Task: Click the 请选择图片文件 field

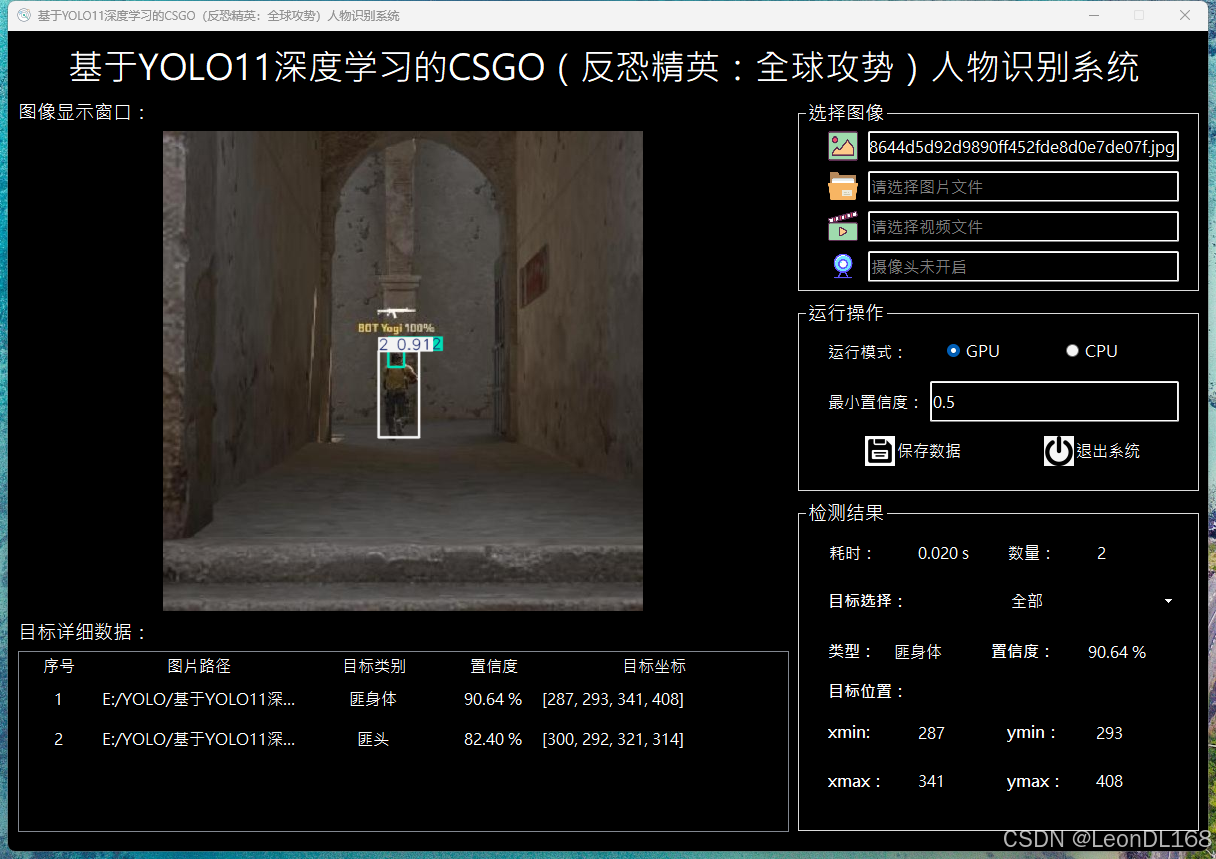Action: coord(1023,187)
